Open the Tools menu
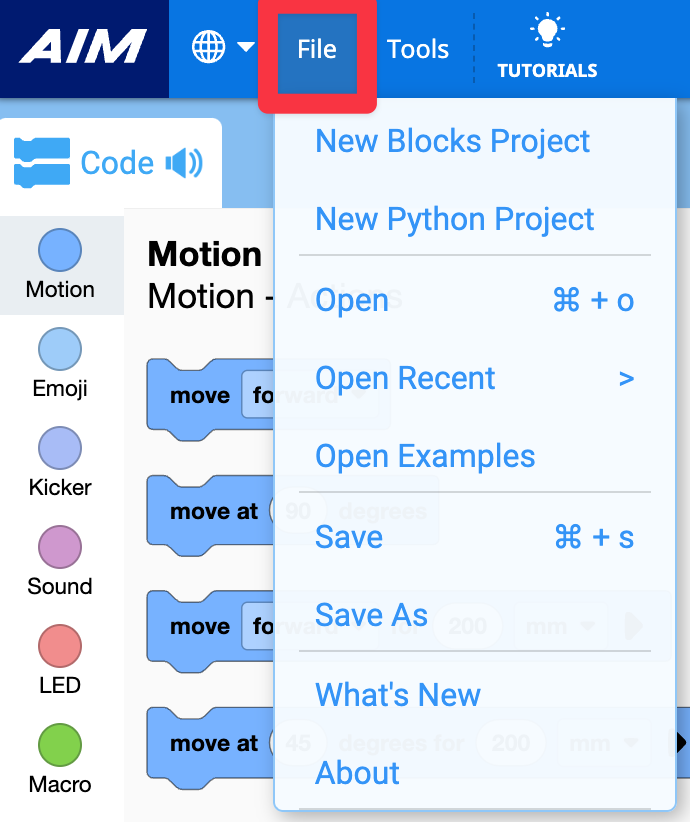Image resolution: width=690 pixels, height=822 pixels. 417,47
